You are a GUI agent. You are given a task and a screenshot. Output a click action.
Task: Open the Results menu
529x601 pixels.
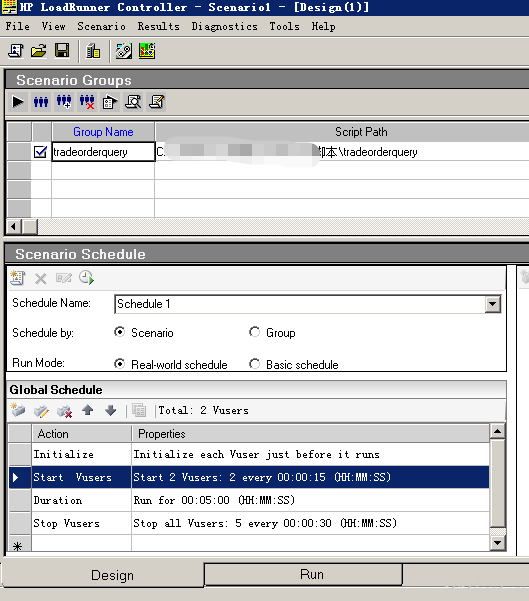[159, 26]
